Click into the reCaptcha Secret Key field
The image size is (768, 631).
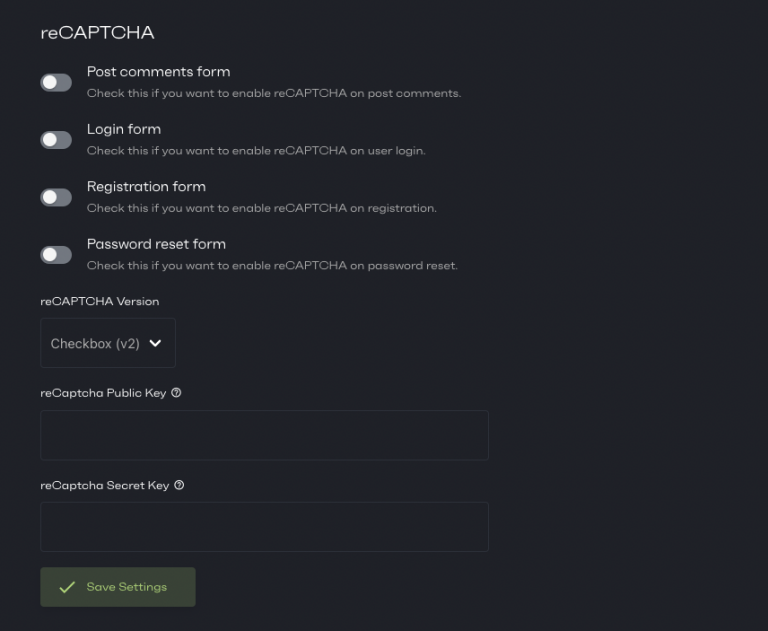click(x=264, y=527)
